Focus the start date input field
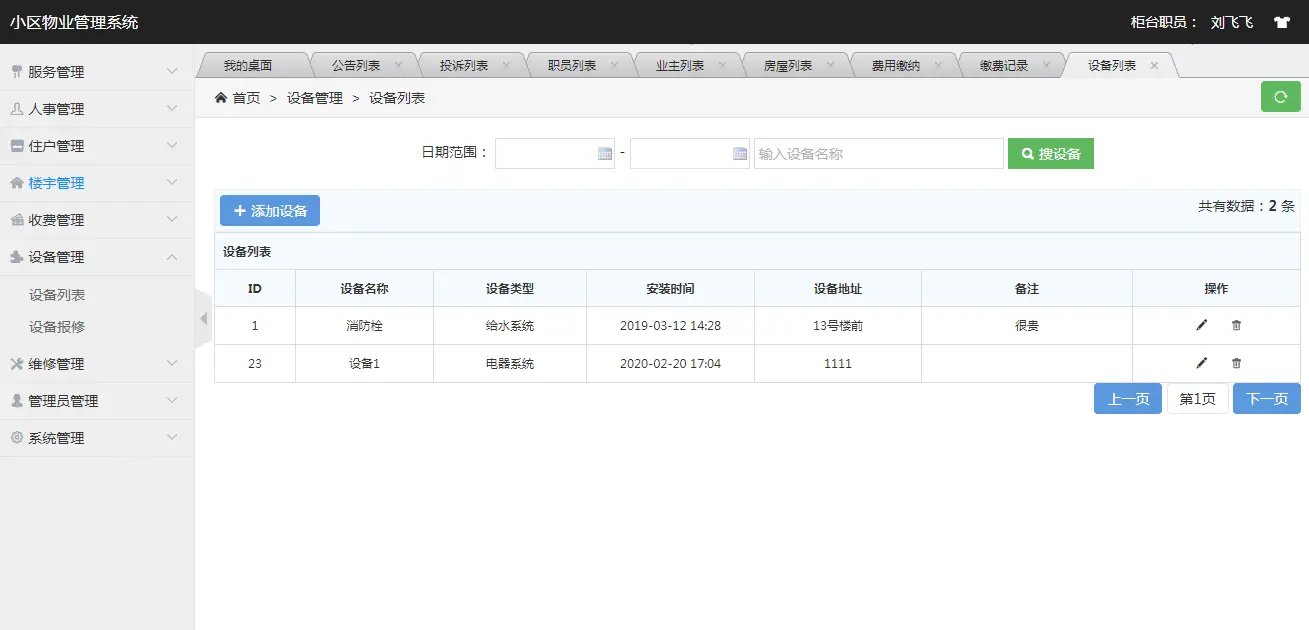Viewport: 1309px width, 630px height. click(555, 153)
